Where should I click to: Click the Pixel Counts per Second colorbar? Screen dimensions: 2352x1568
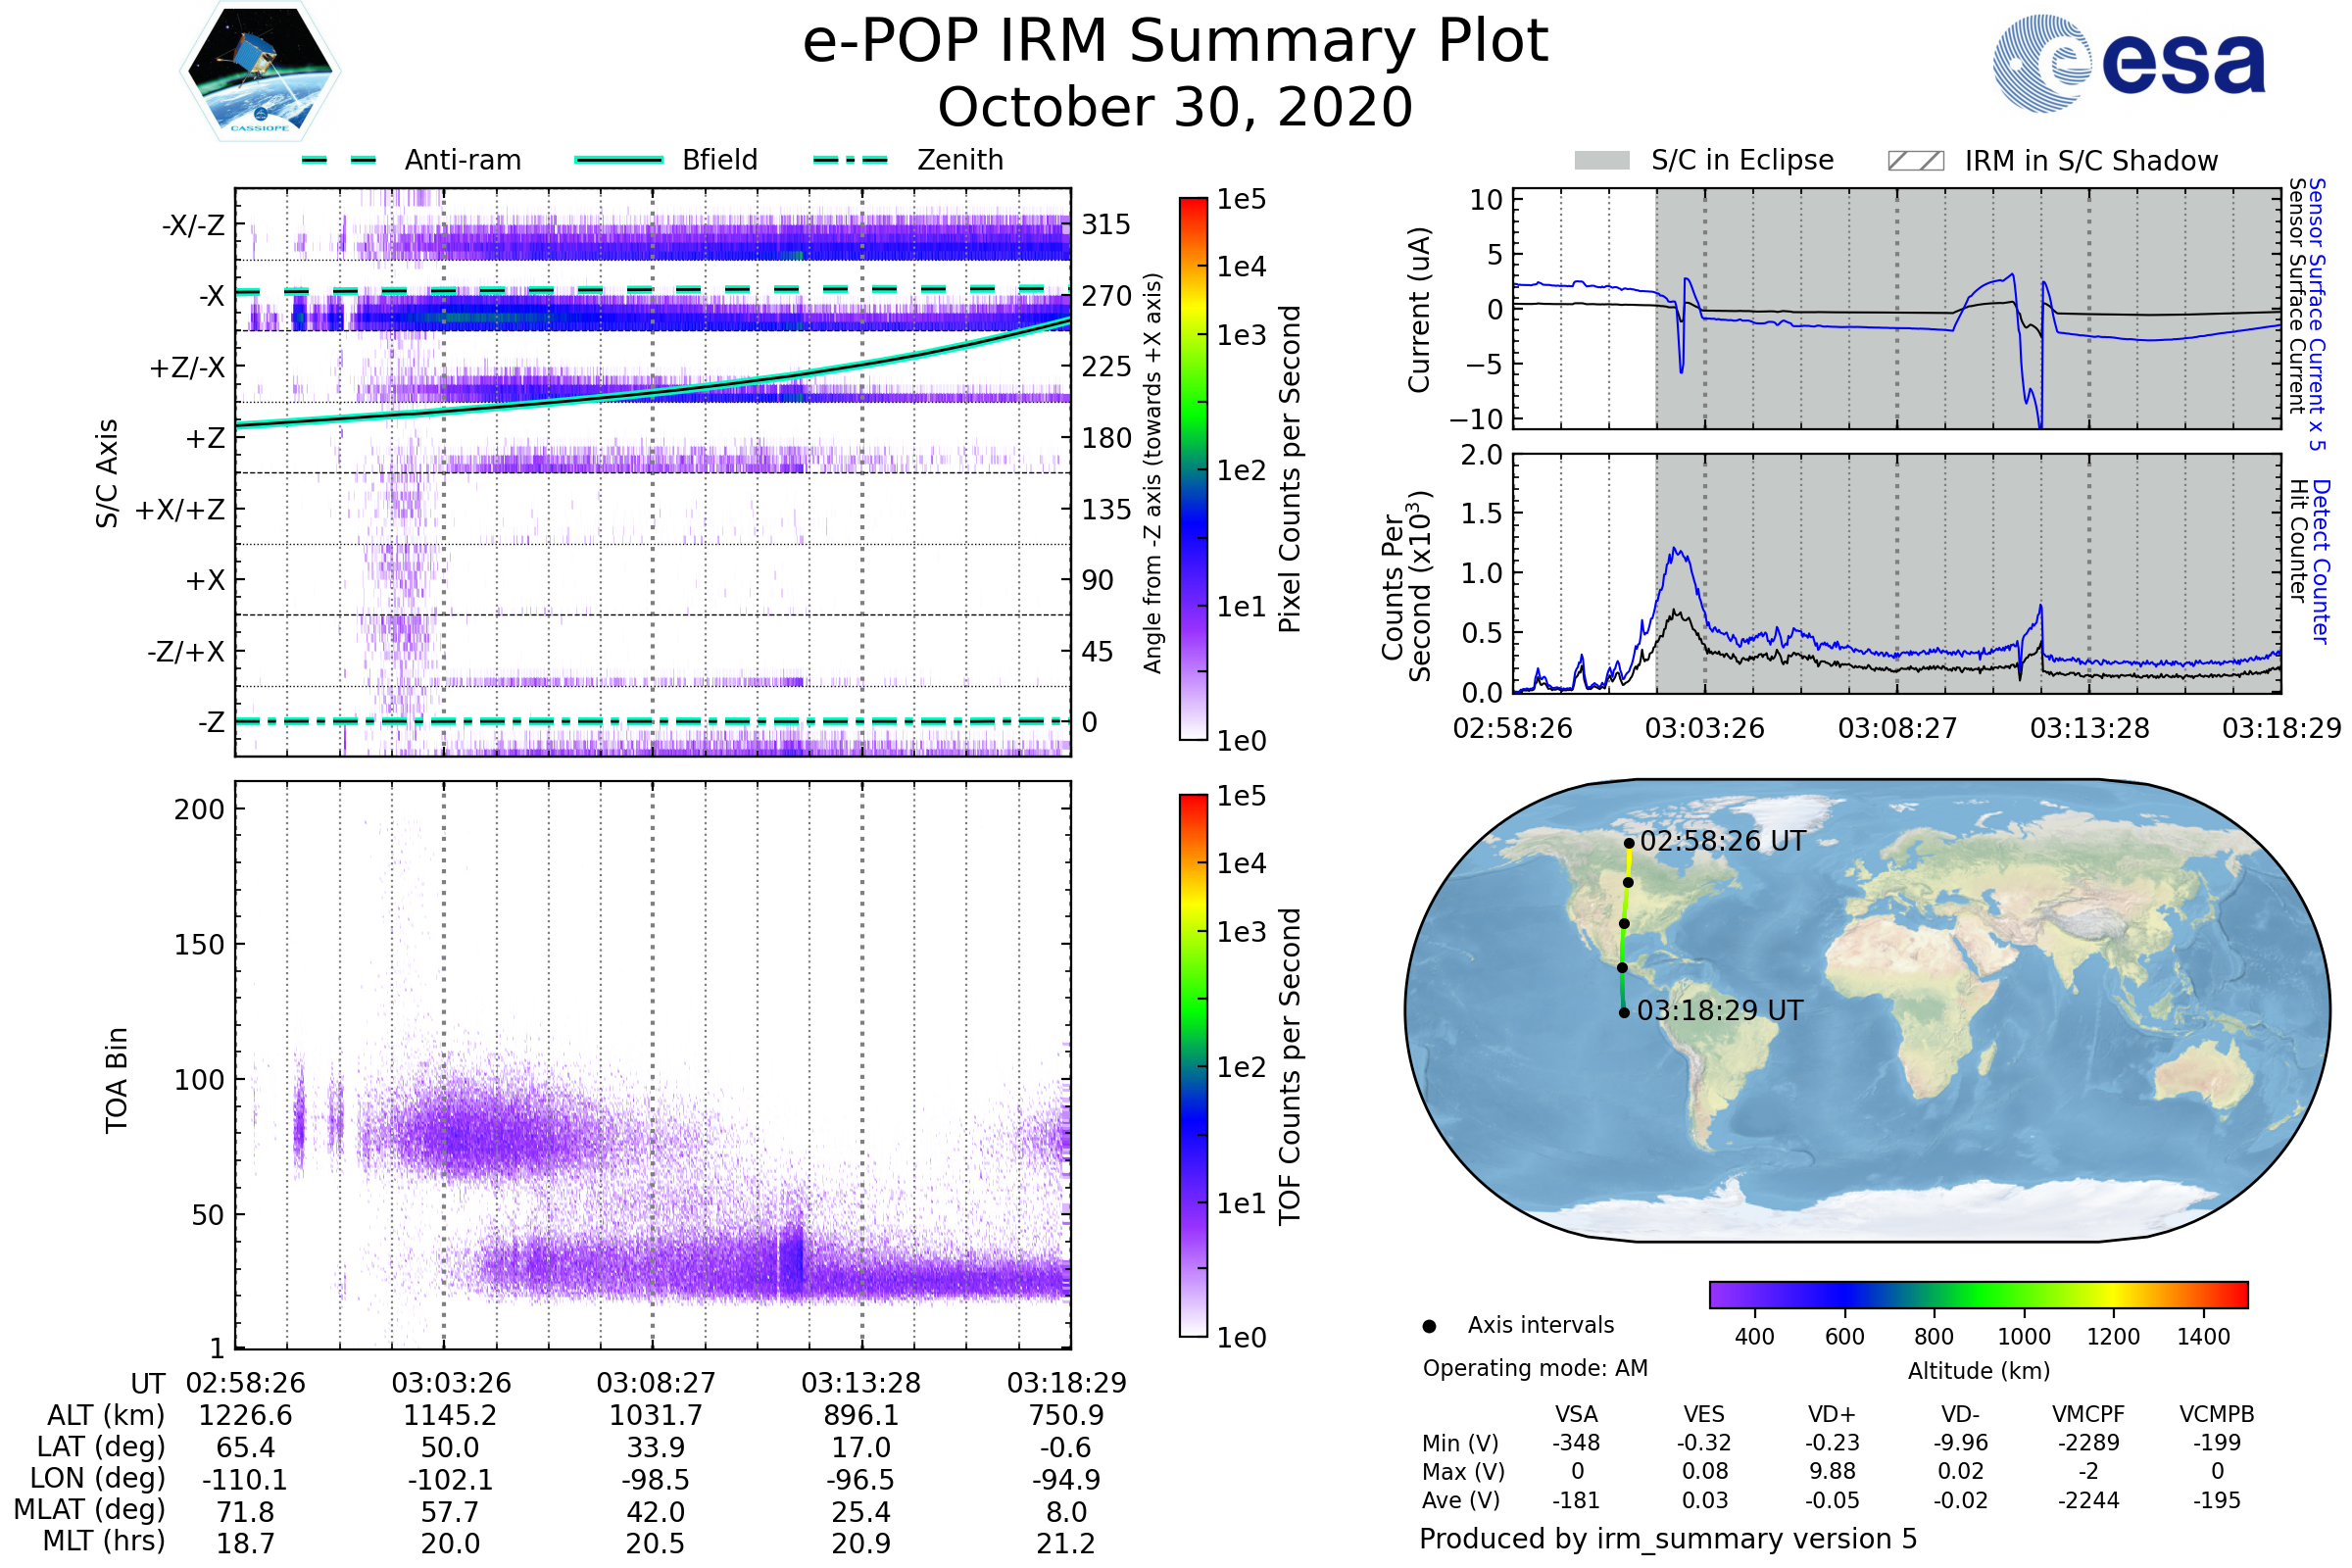point(1193,469)
